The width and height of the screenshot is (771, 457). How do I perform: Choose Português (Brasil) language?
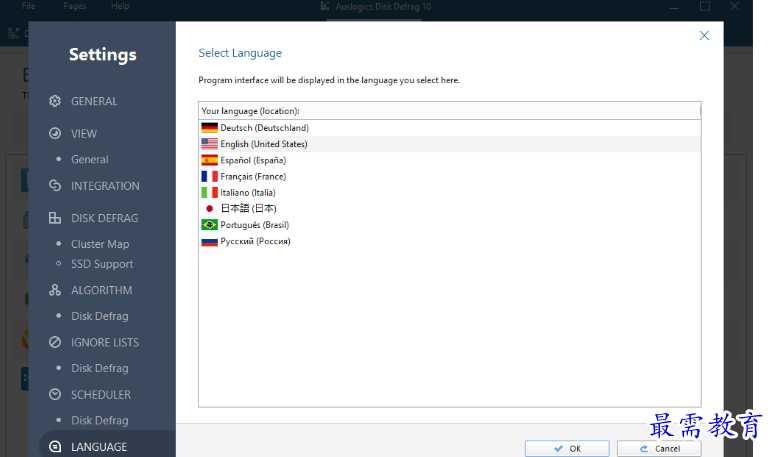tap(449, 225)
